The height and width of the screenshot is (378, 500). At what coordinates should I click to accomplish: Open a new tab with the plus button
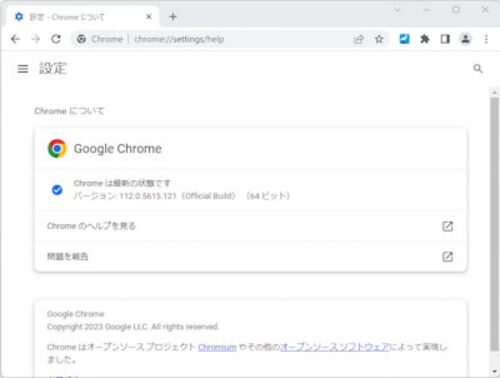tap(173, 17)
